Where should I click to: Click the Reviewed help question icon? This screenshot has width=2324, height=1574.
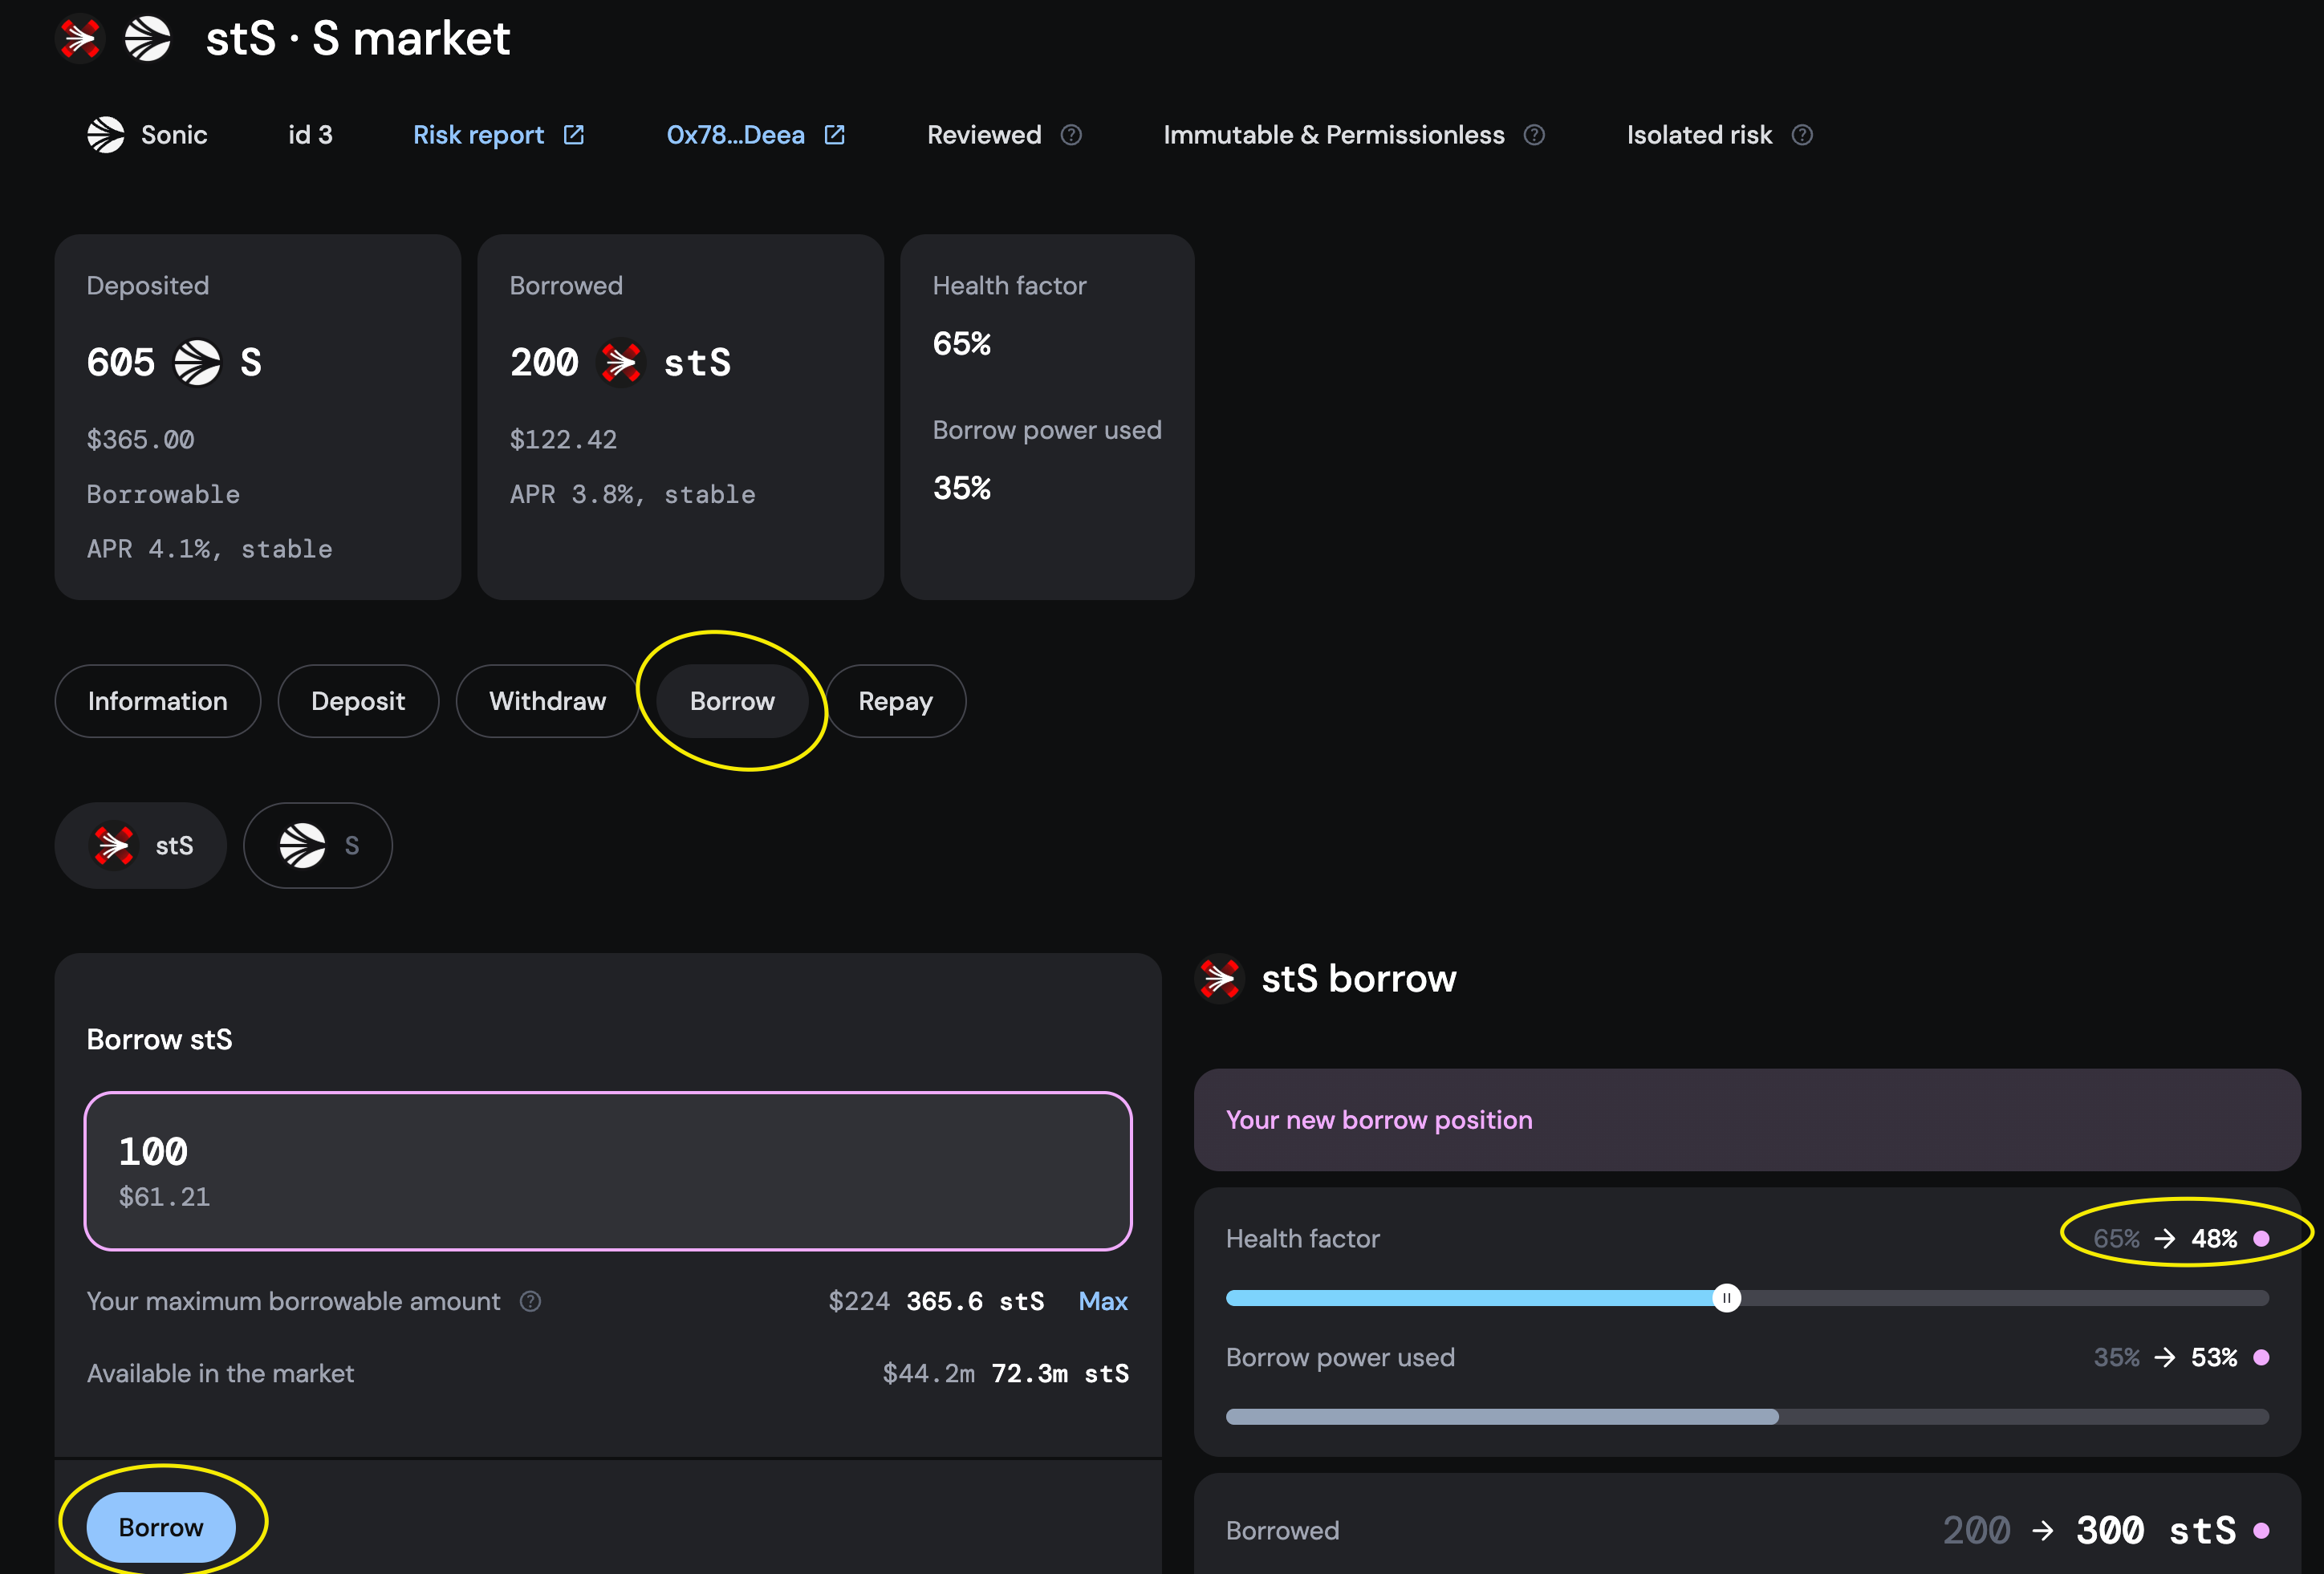tap(1071, 135)
